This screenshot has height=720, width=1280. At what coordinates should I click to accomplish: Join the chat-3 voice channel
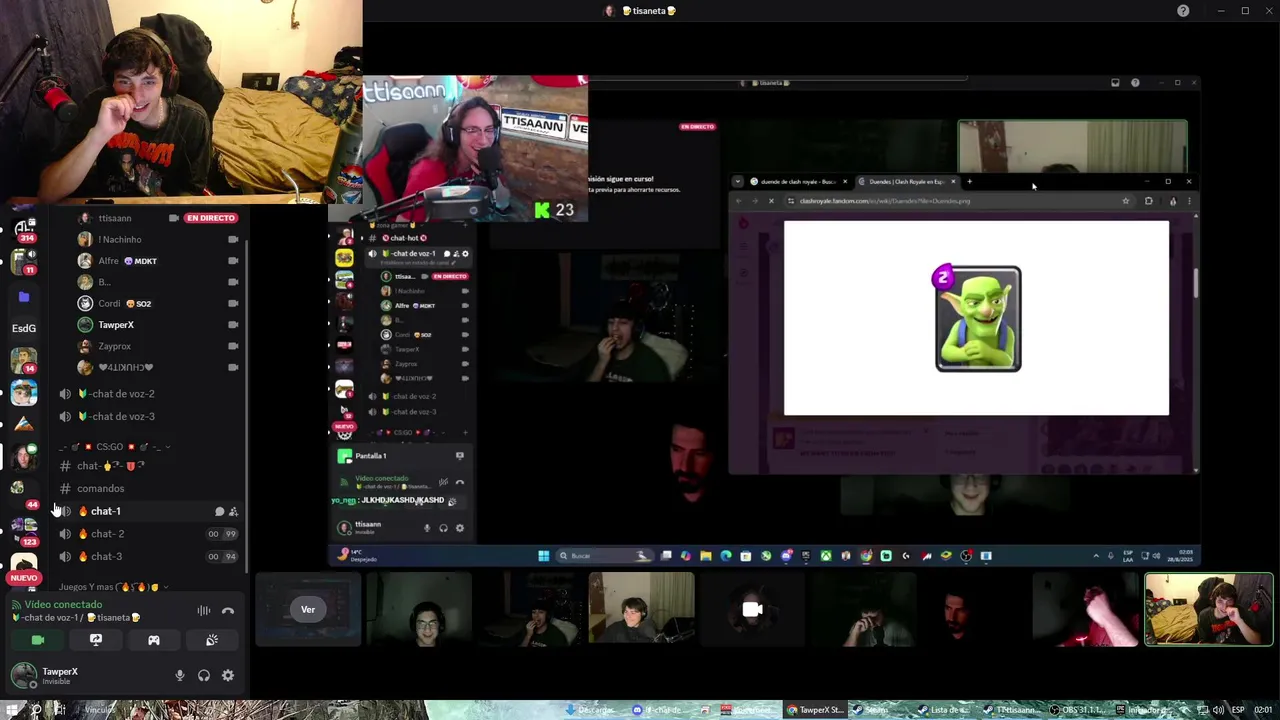[x=106, y=556]
